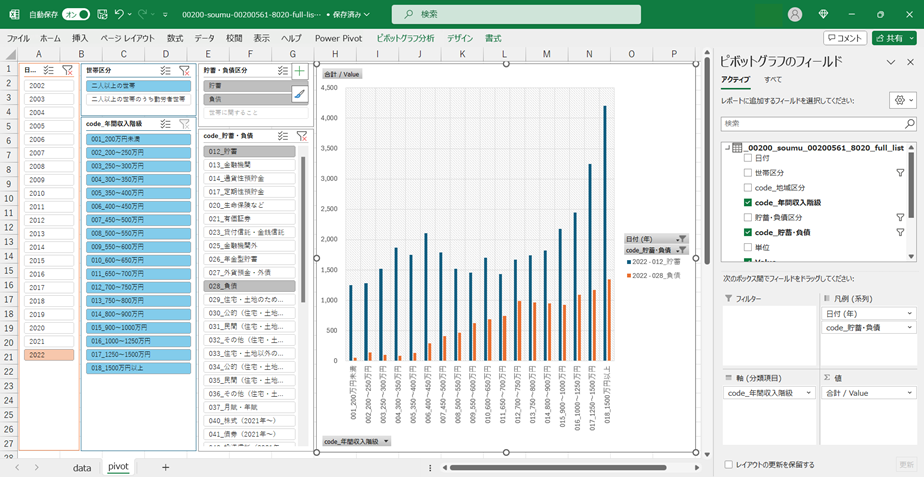The width and height of the screenshot is (924, 477).
Task: Click the chart elements plus icon
Action: pos(299,71)
